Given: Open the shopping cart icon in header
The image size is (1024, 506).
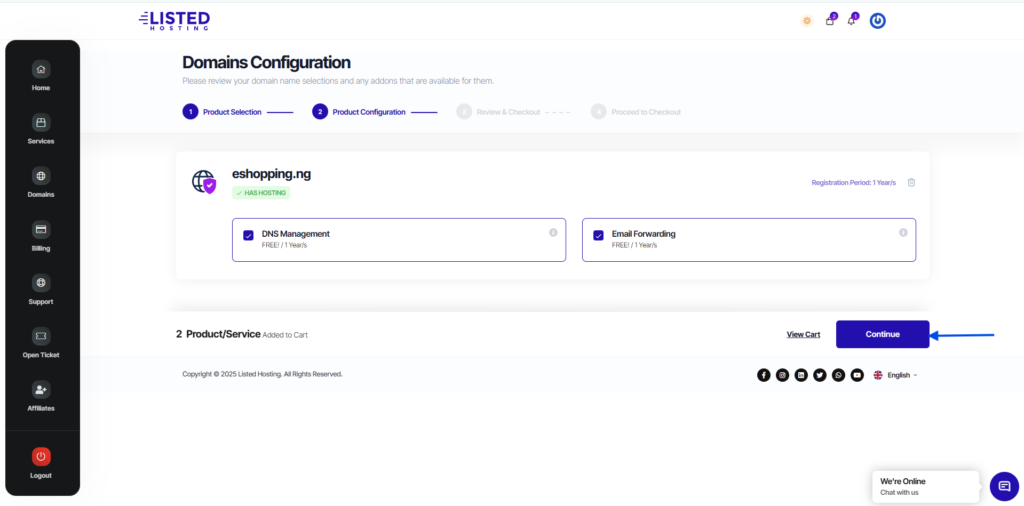Looking at the screenshot, I should [829, 20].
